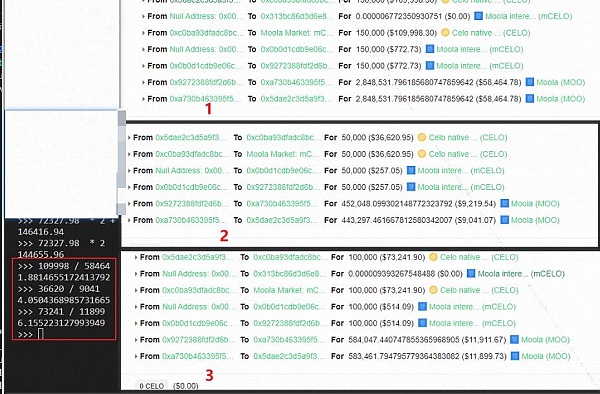Open Moola (MOO) token link beside $11,911.67
The image size is (600, 394).
tap(545, 339)
